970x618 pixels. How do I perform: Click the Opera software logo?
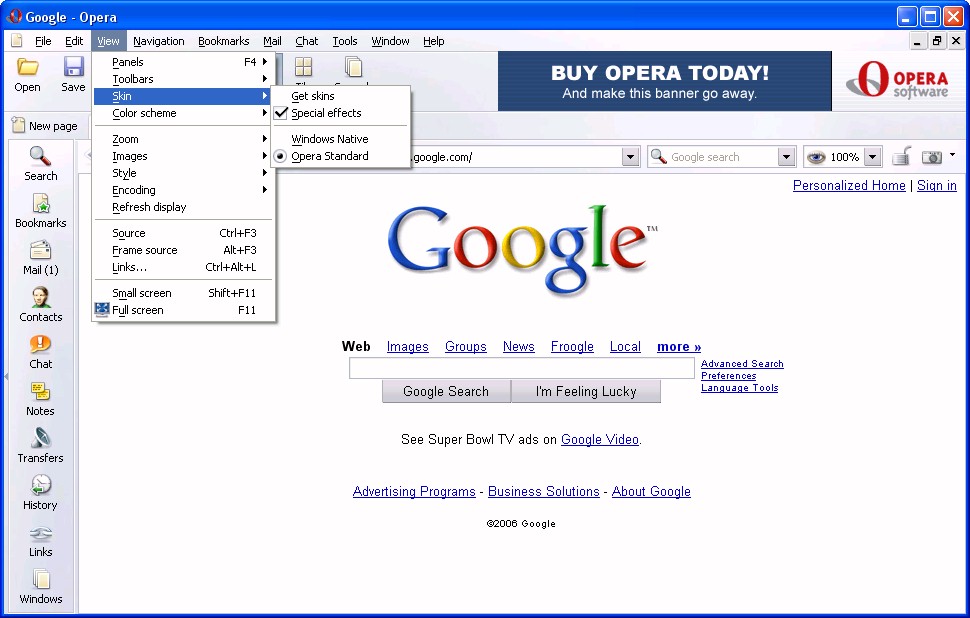tap(897, 79)
